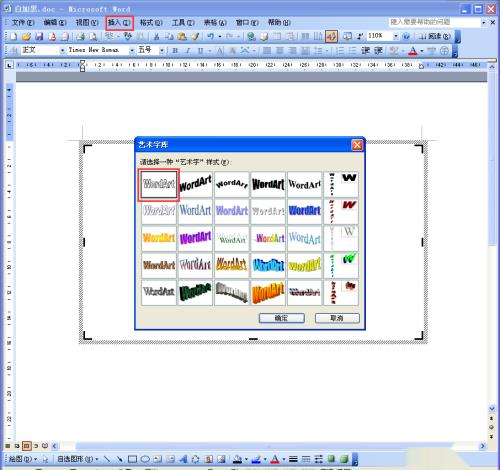Open the 绘图 Draw menu dropdown
The image size is (500, 470).
point(22,459)
